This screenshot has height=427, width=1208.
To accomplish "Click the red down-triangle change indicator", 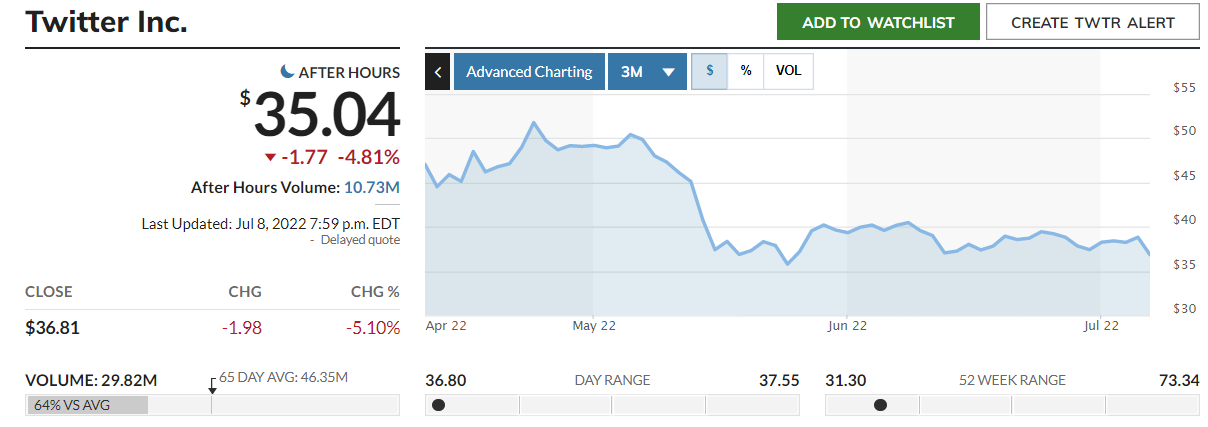I will click(270, 157).
